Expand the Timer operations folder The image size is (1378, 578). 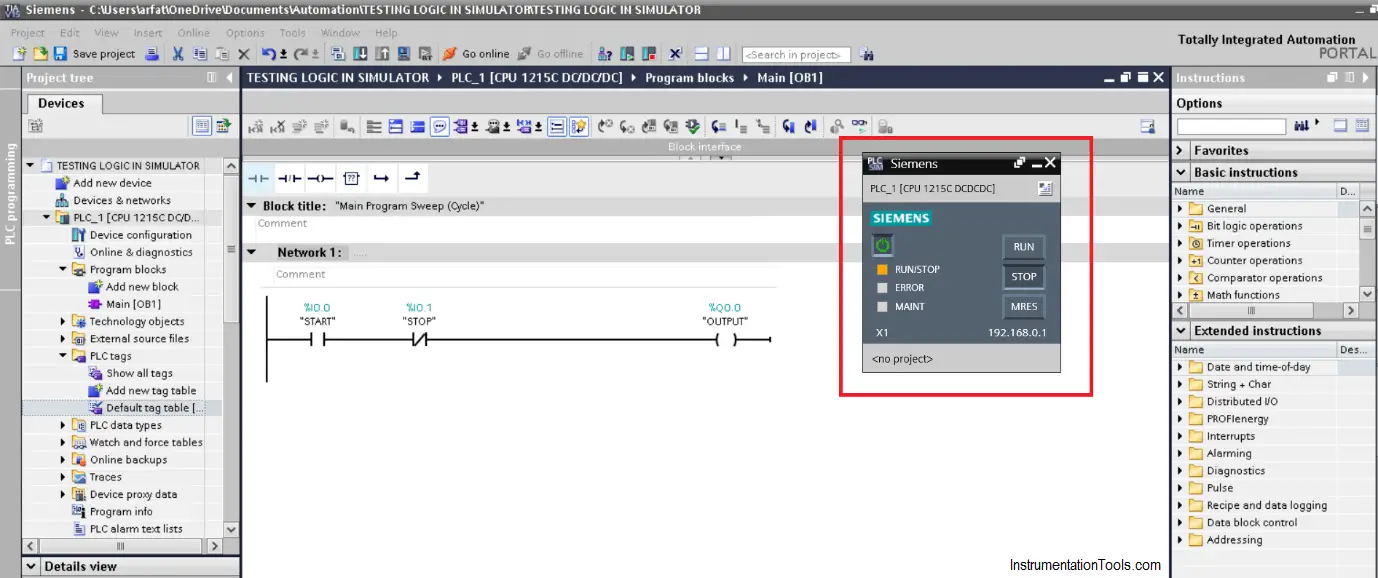tap(1181, 243)
